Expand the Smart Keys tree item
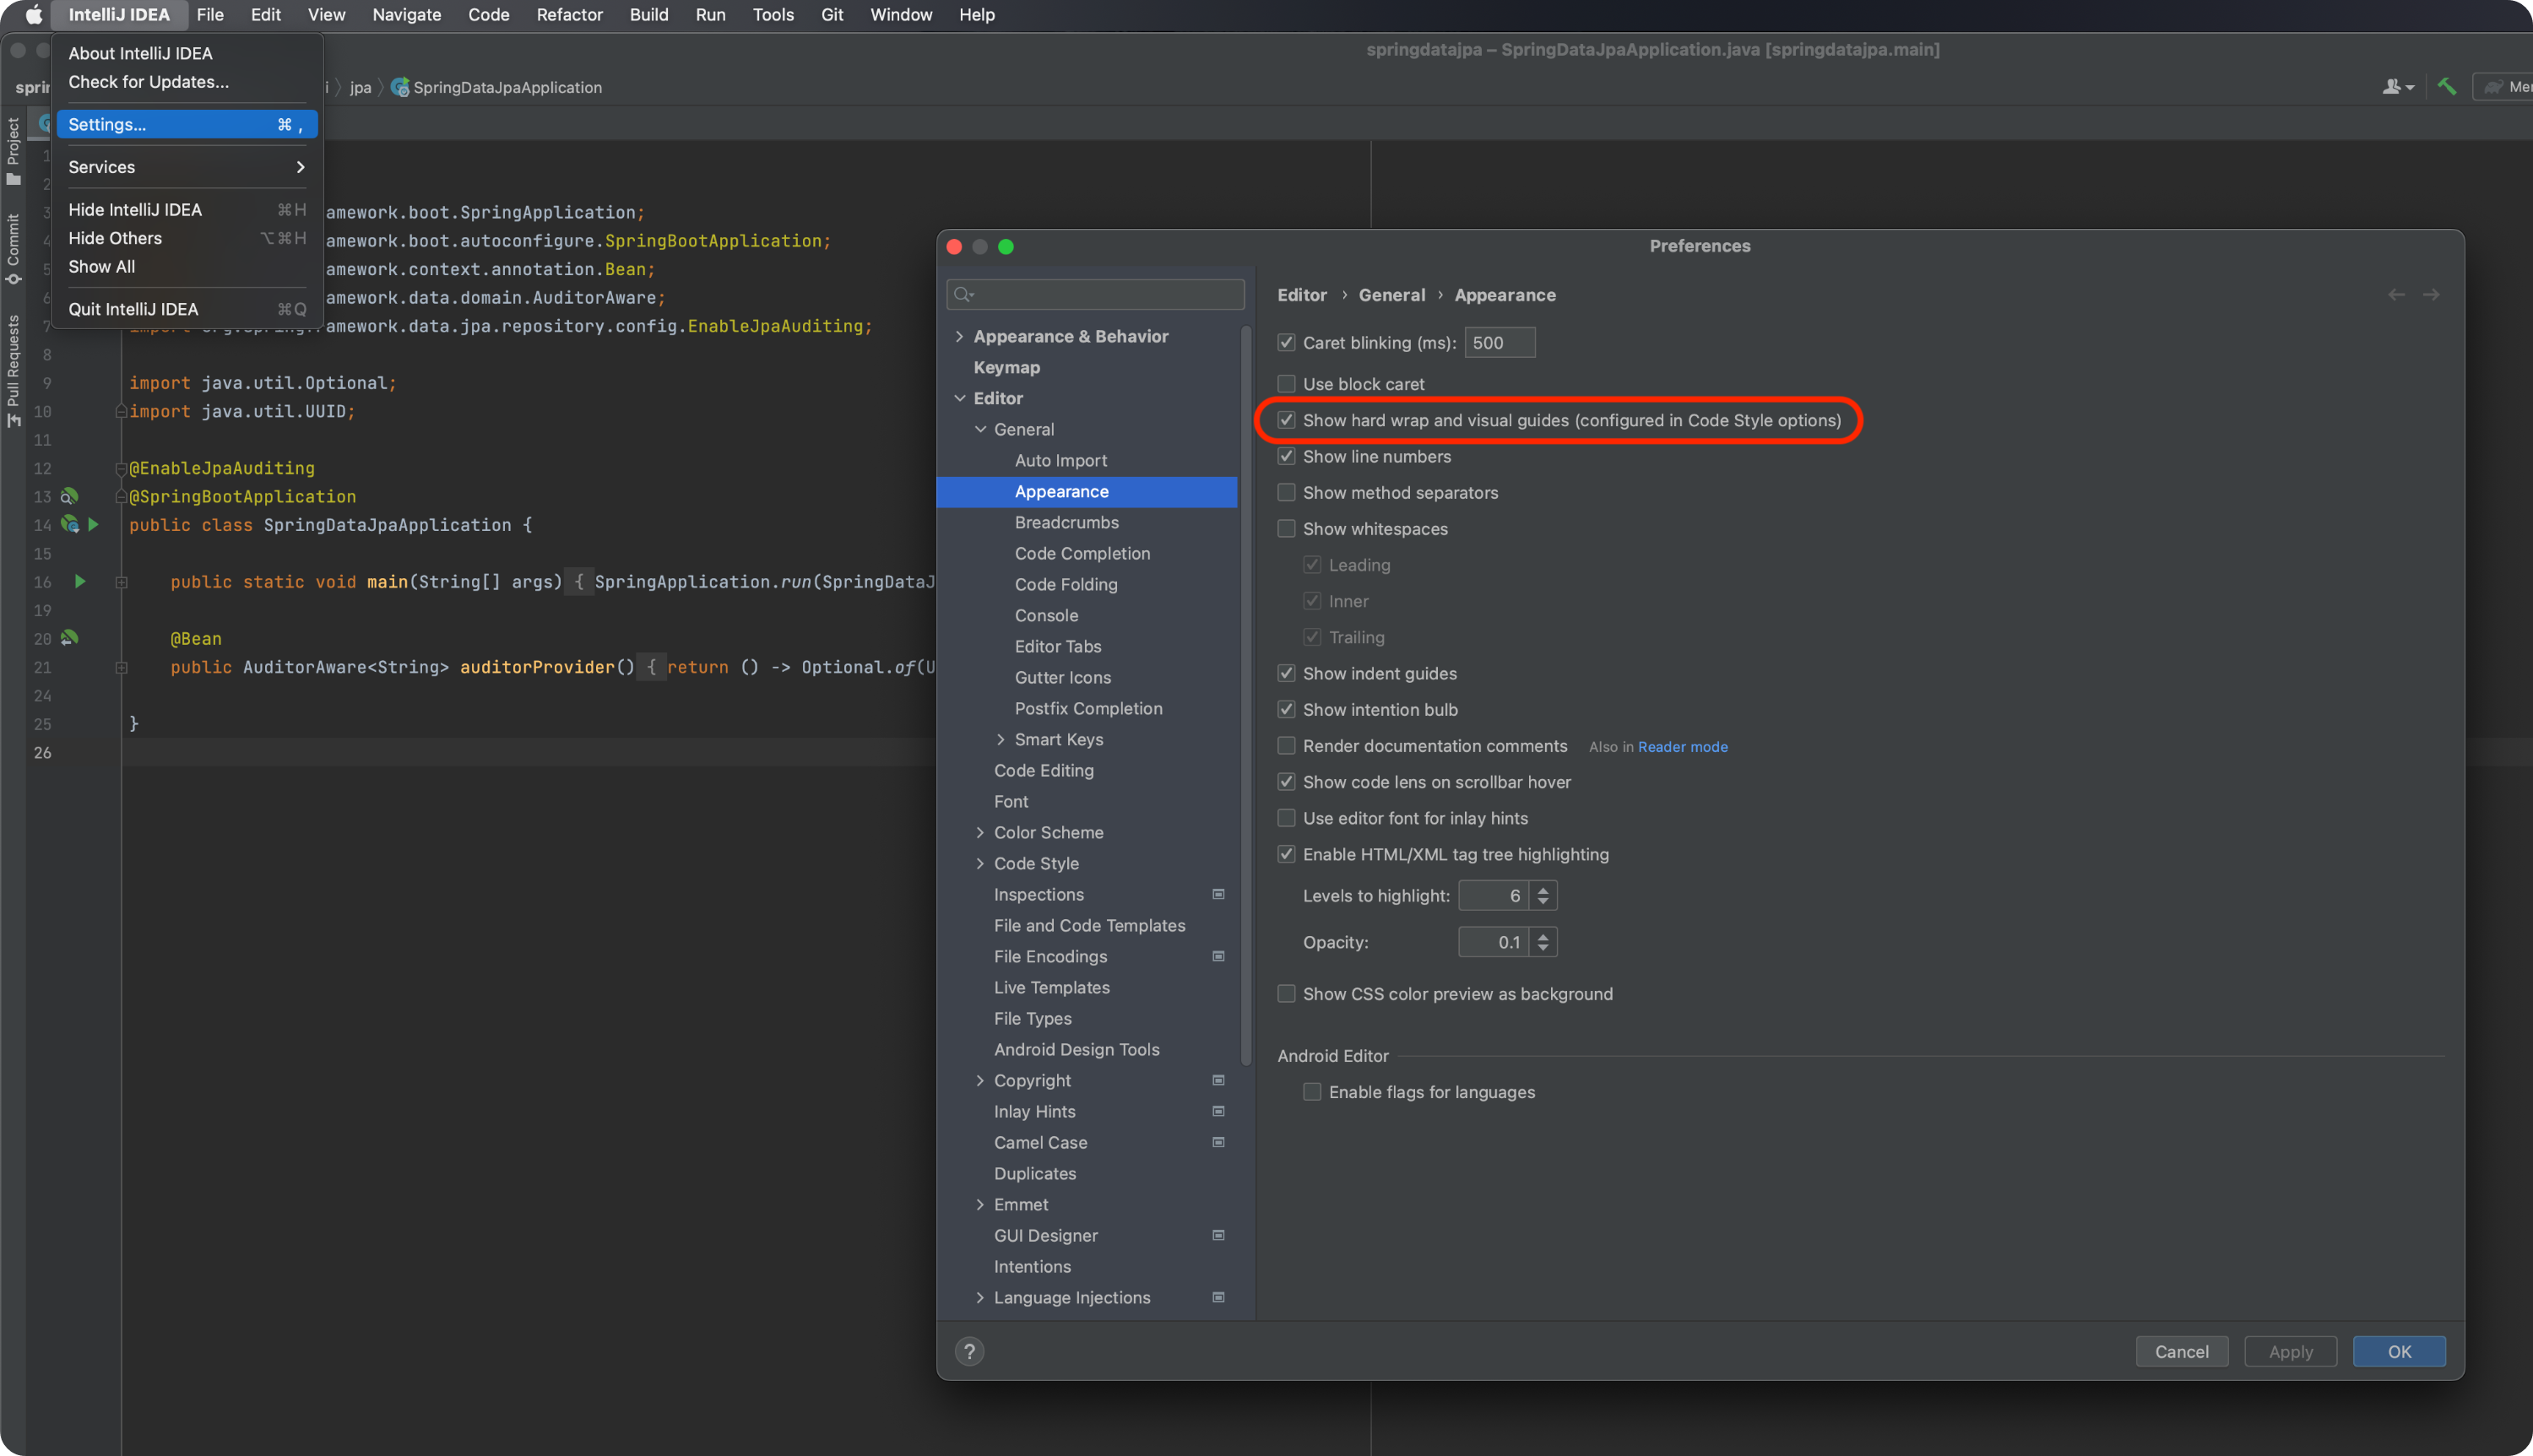Viewport: 2533px width, 1456px height. coord(1000,739)
